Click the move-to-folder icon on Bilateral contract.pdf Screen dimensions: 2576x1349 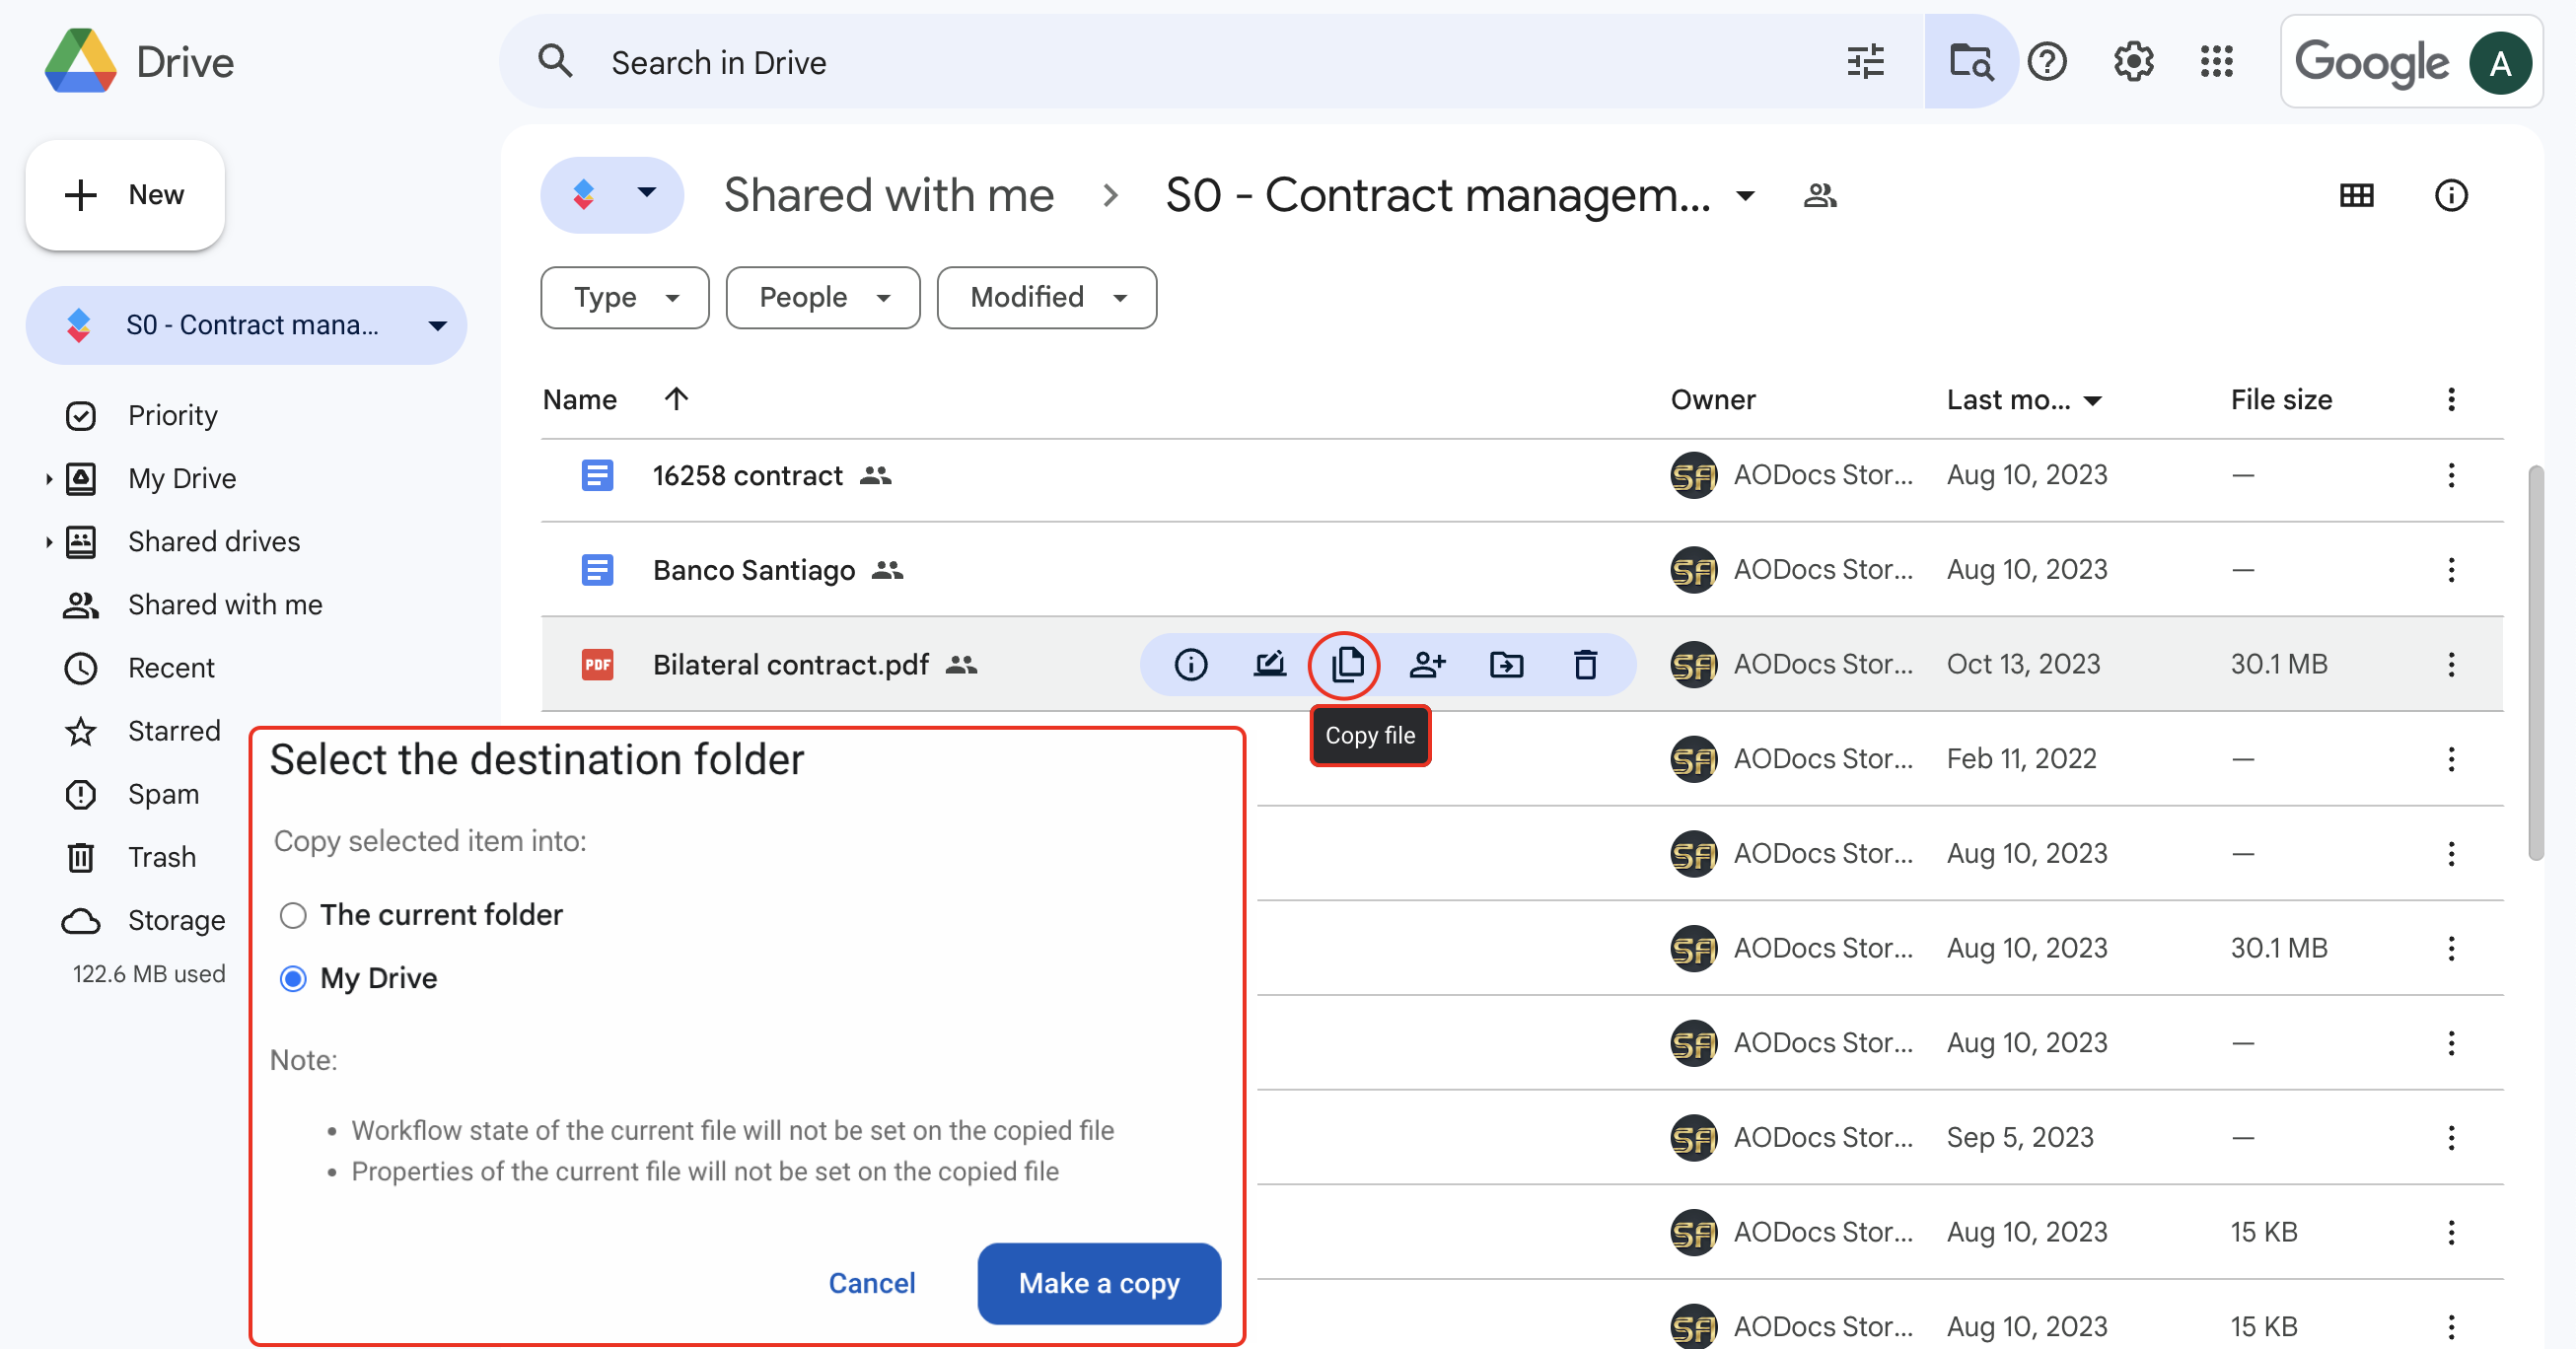click(1506, 664)
